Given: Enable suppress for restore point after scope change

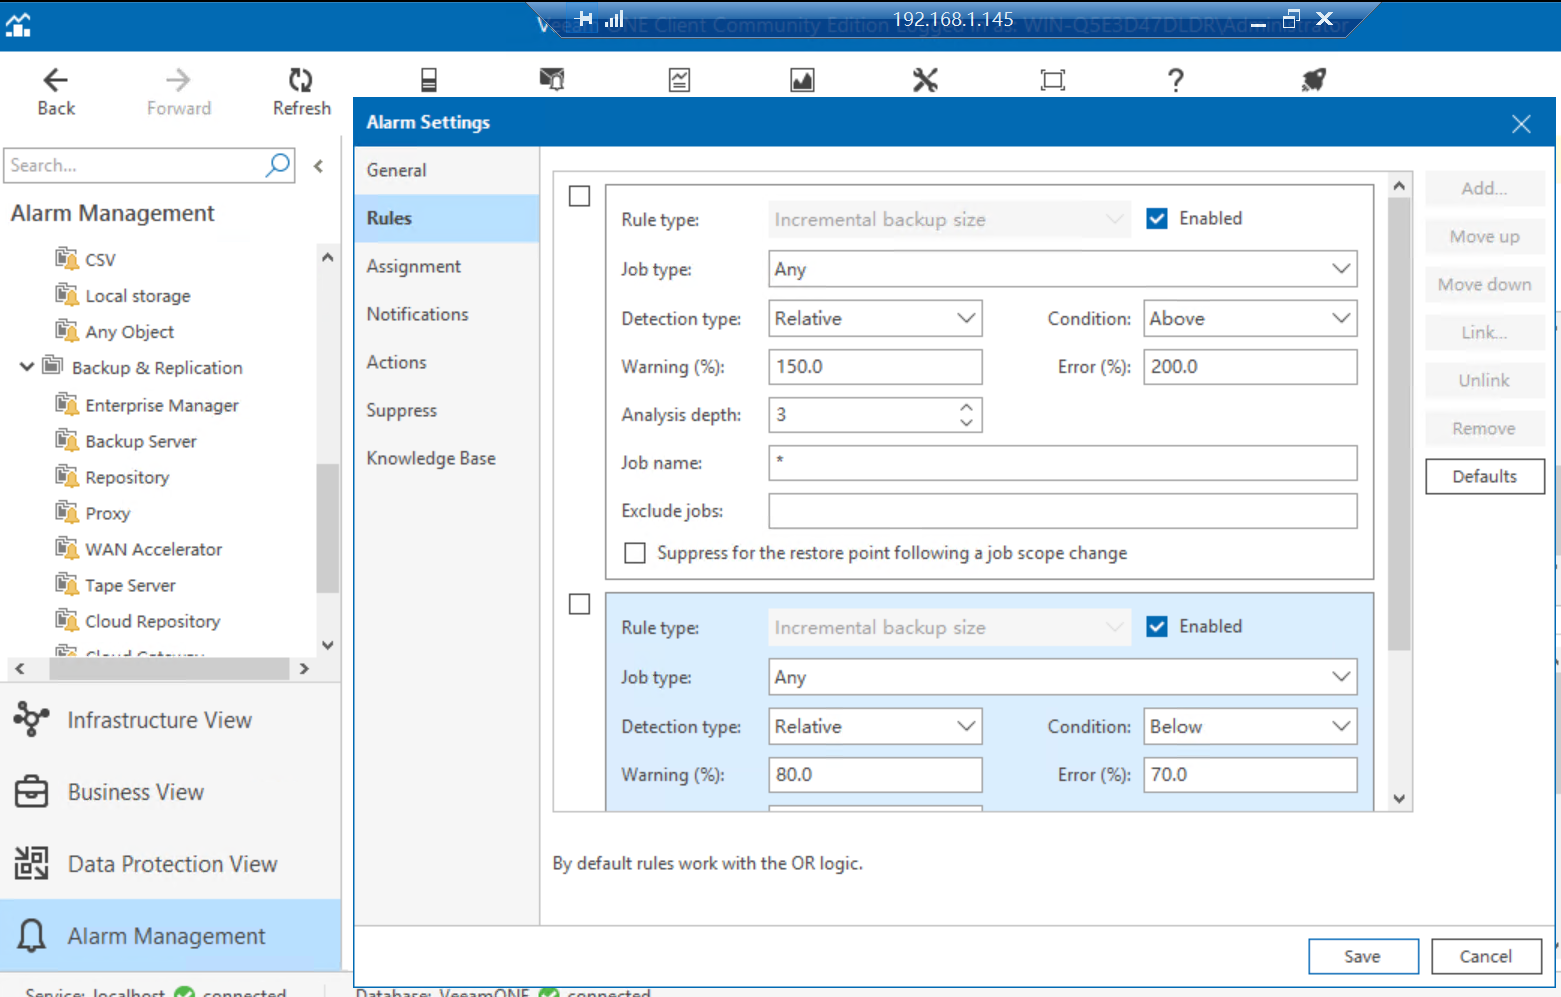Looking at the screenshot, I should pyautogui.click(x=635, y=553).
